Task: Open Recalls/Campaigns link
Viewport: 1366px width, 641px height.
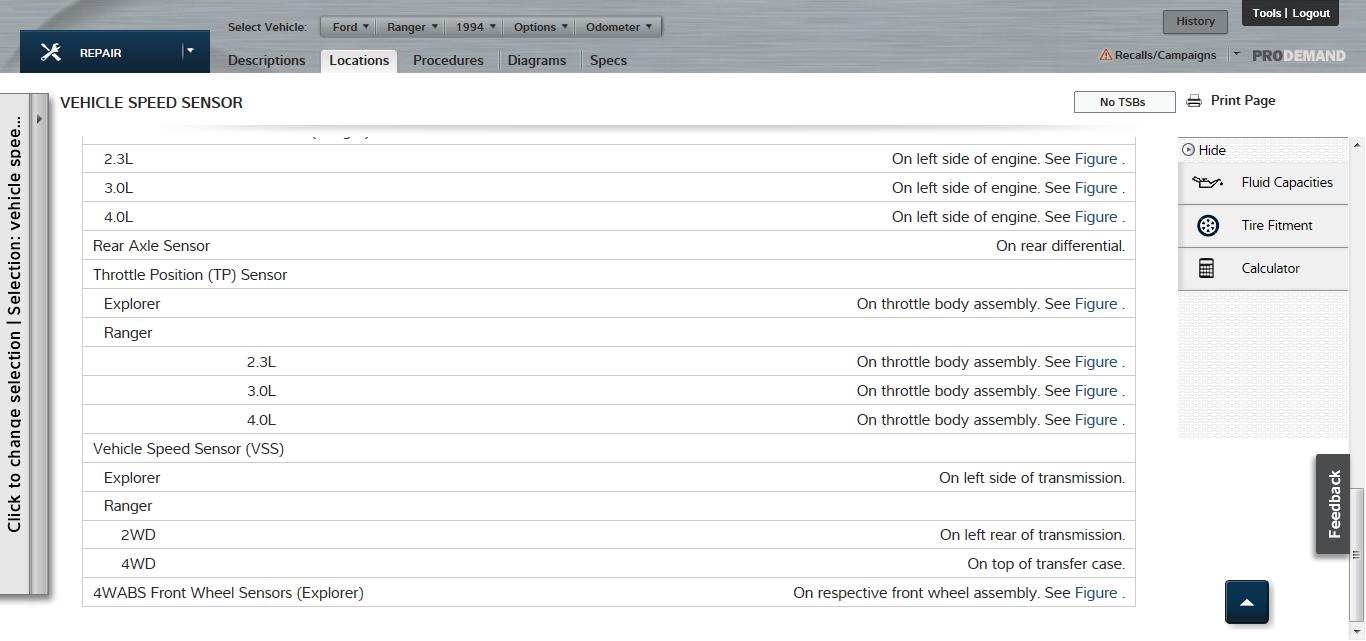Action: 1165,55
